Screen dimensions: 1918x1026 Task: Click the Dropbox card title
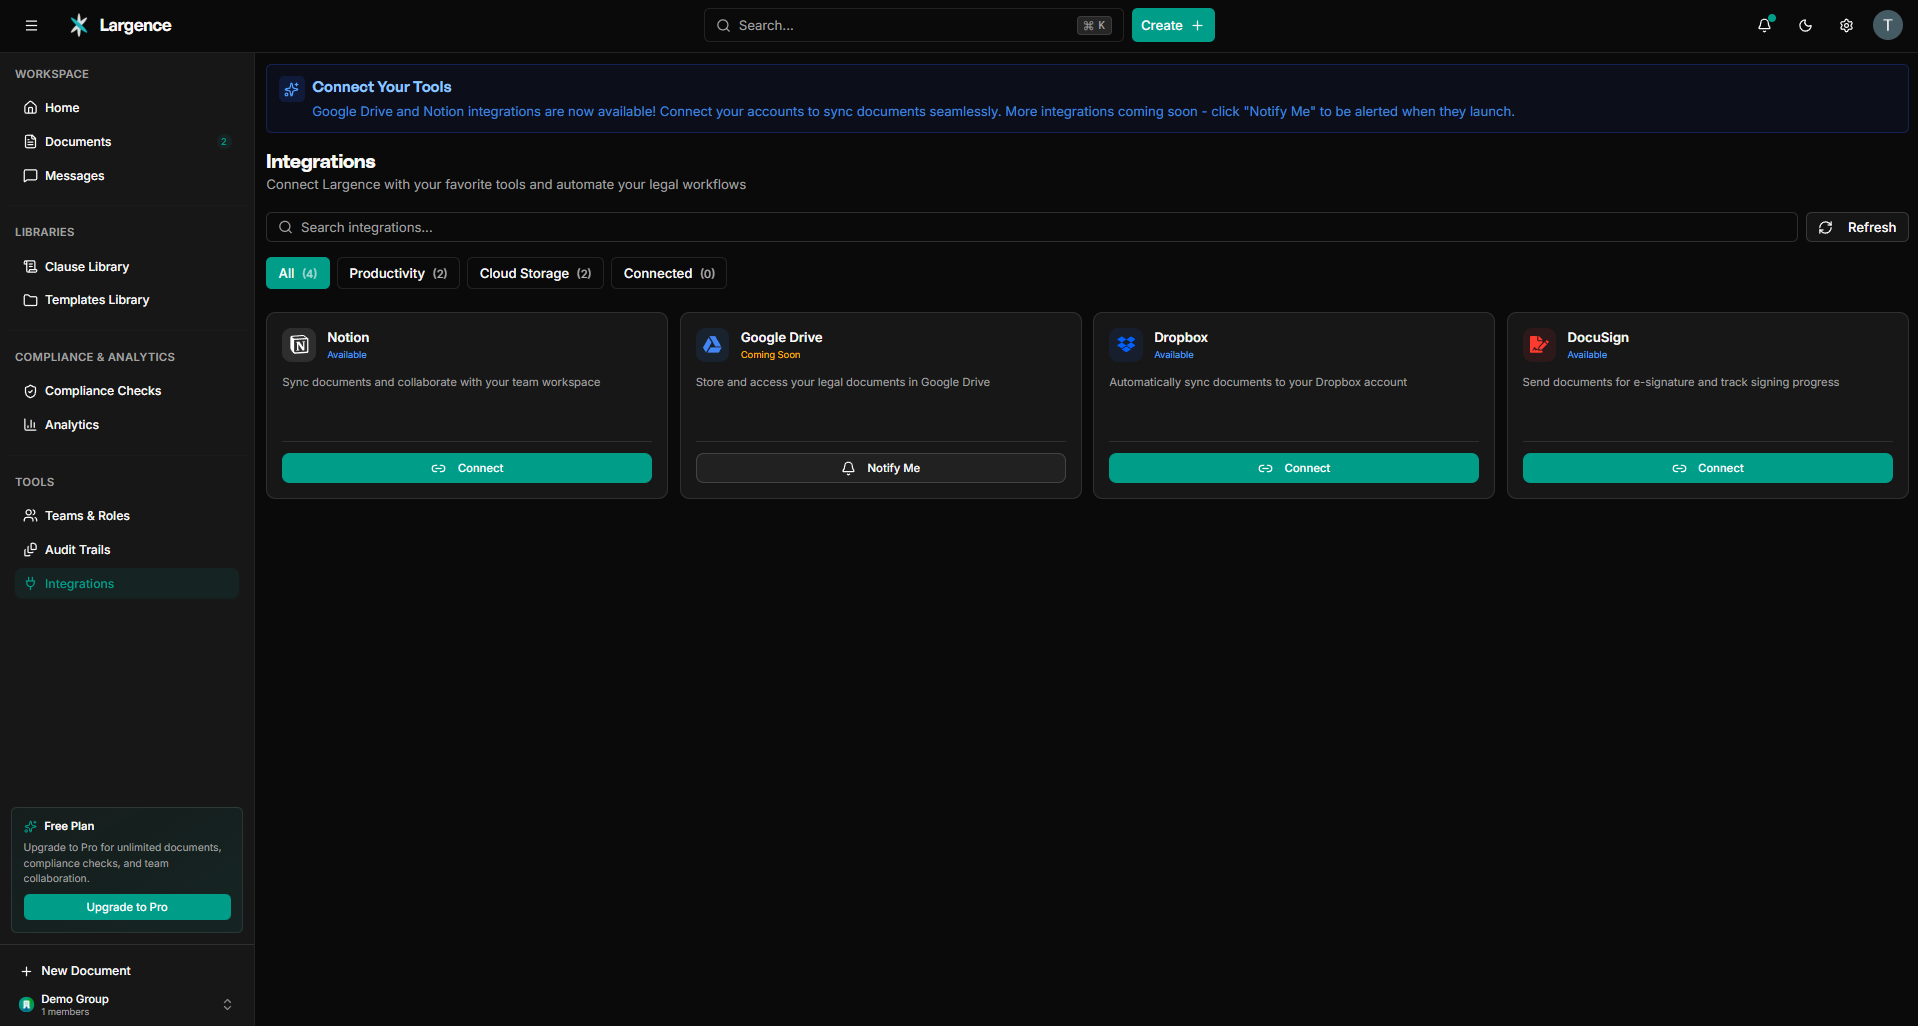point(1181,338)
